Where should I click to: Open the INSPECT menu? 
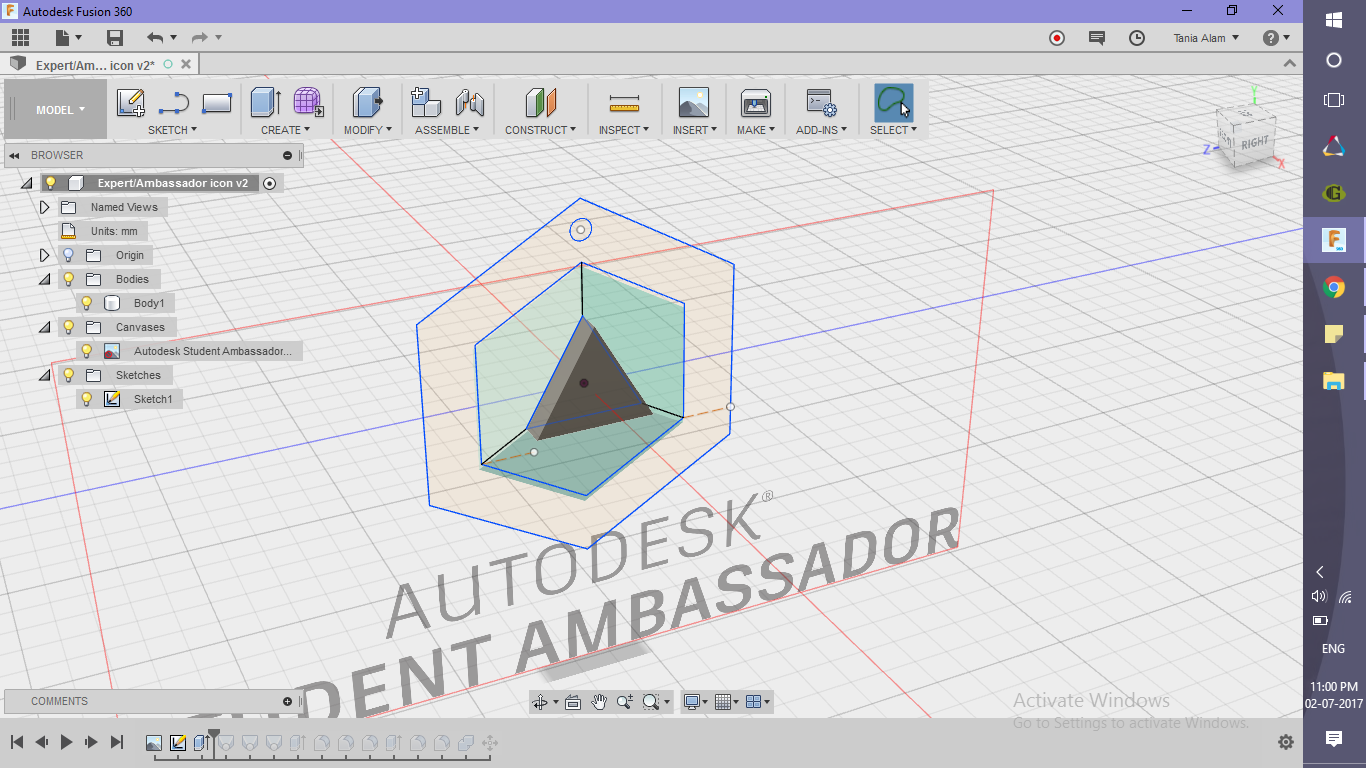coord(624,130)
